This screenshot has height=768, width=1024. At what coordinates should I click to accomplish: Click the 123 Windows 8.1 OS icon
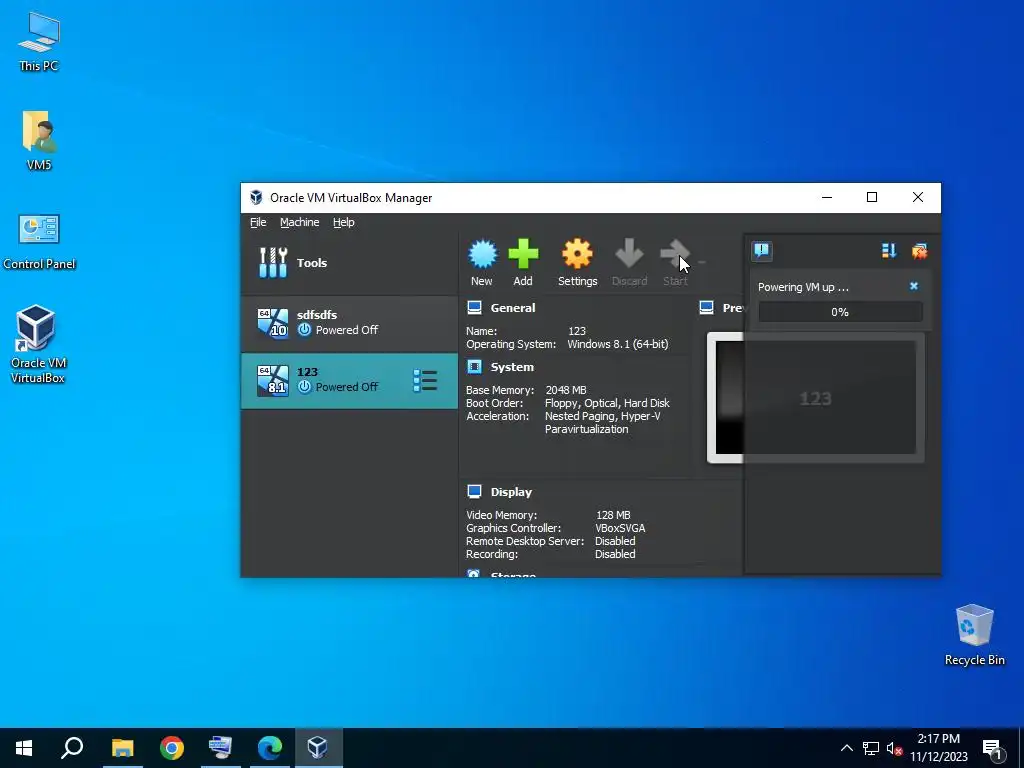[x=272, y=380]
